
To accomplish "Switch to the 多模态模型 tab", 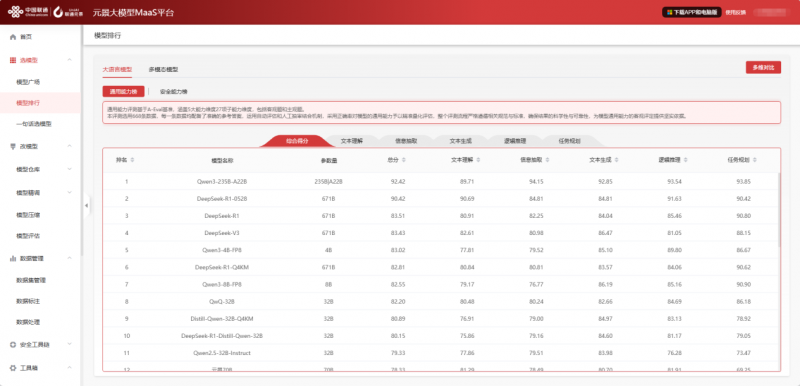I will pos(163,69).
